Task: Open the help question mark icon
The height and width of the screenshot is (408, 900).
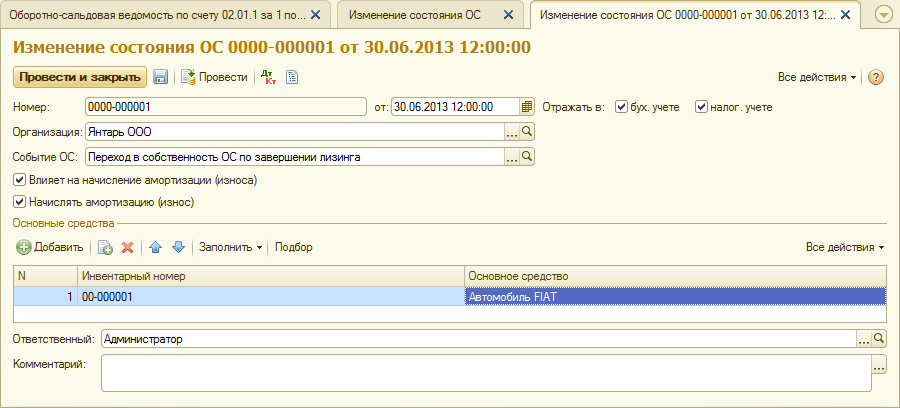Action: [876, 77]
